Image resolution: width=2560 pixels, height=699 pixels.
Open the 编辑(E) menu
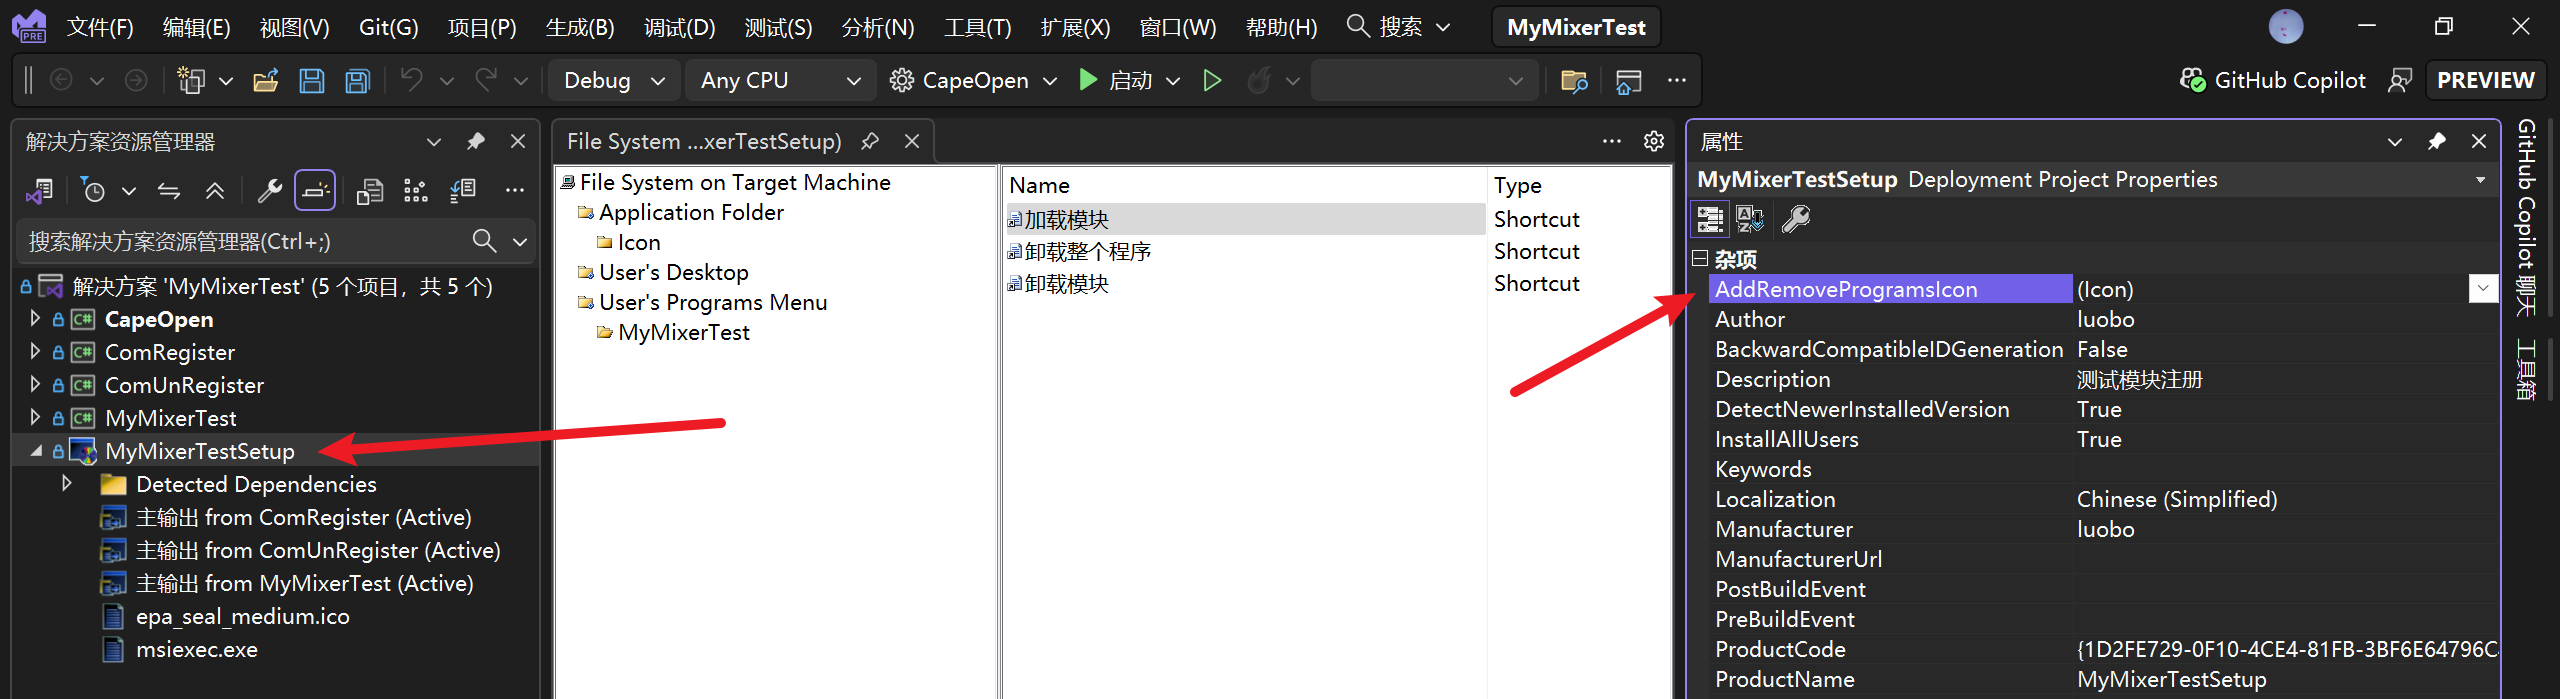click(x=196, y=27)
